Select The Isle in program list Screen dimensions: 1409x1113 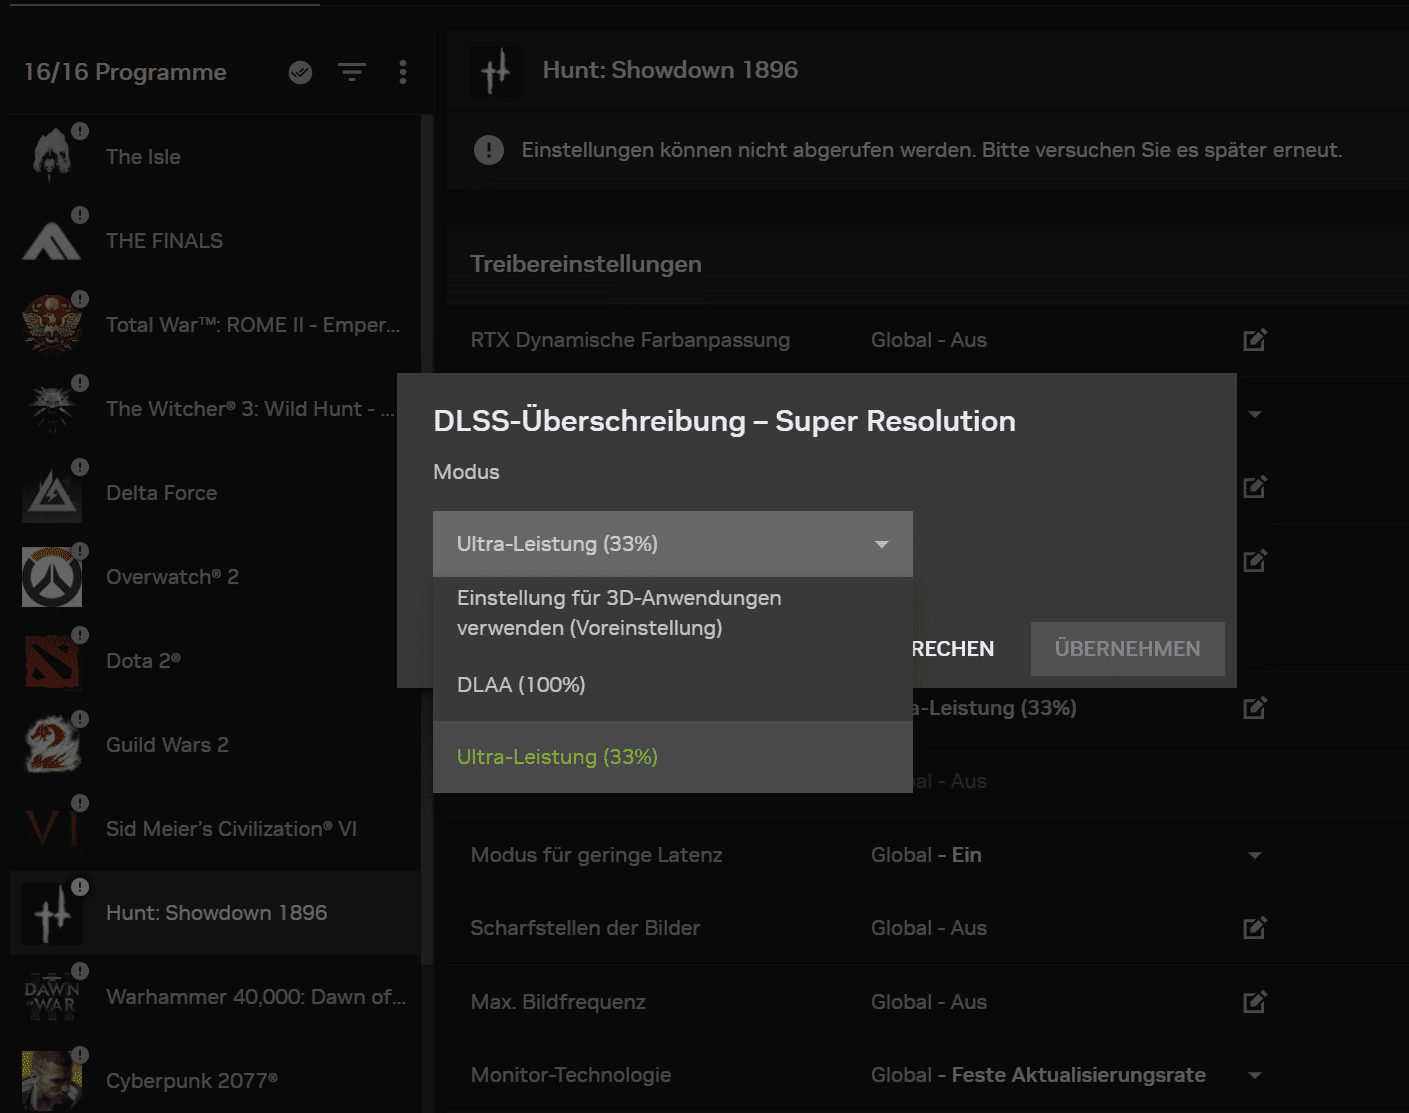click(215, 157)
